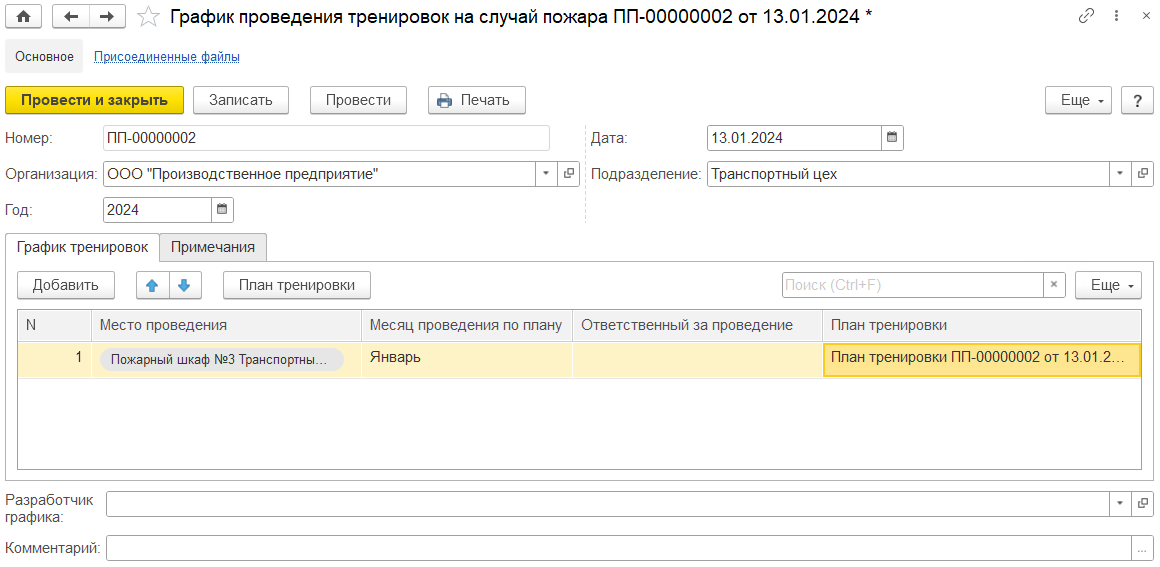The height and width of the screenshot is (567, 1160).
Task: Go back with left arrow
Action: pos(70,16)
